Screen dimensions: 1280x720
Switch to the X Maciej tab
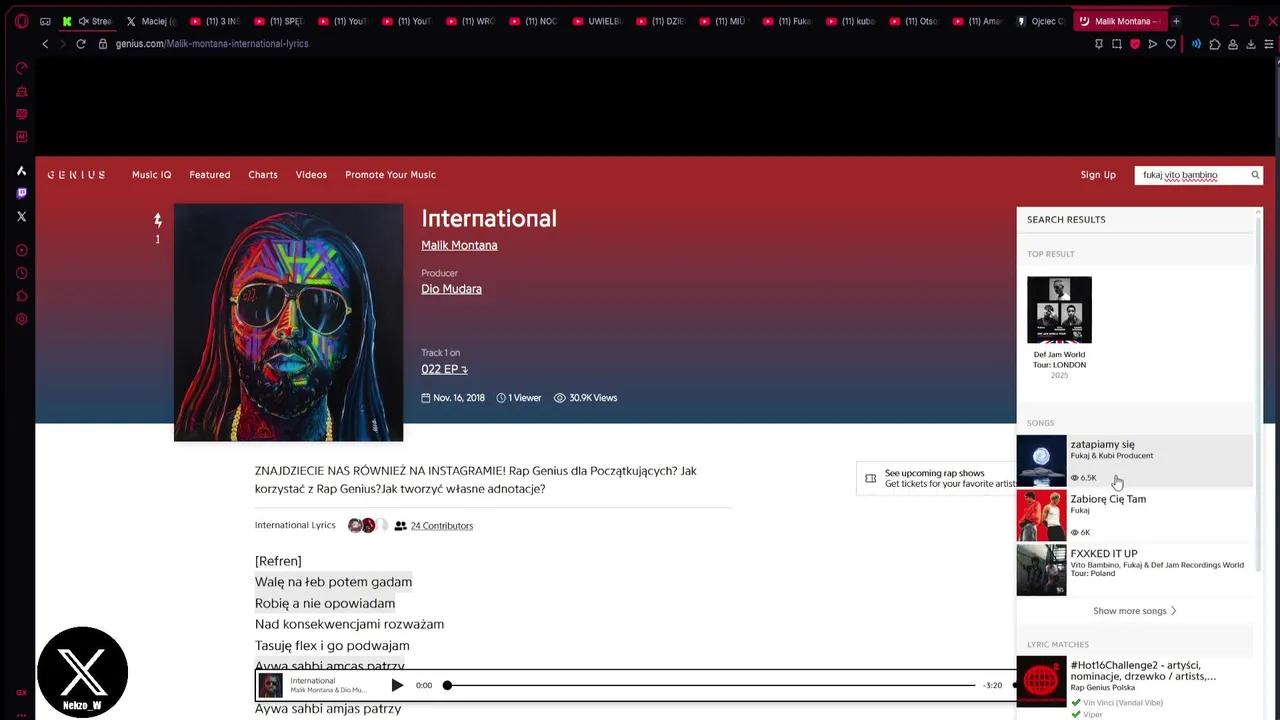[x=151, y=21]
